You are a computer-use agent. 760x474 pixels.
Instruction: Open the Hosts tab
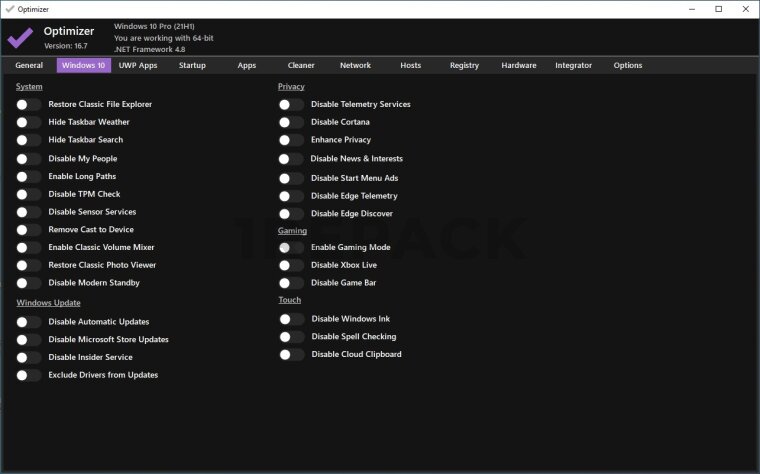pyautogui.click(x=410, y=66)
